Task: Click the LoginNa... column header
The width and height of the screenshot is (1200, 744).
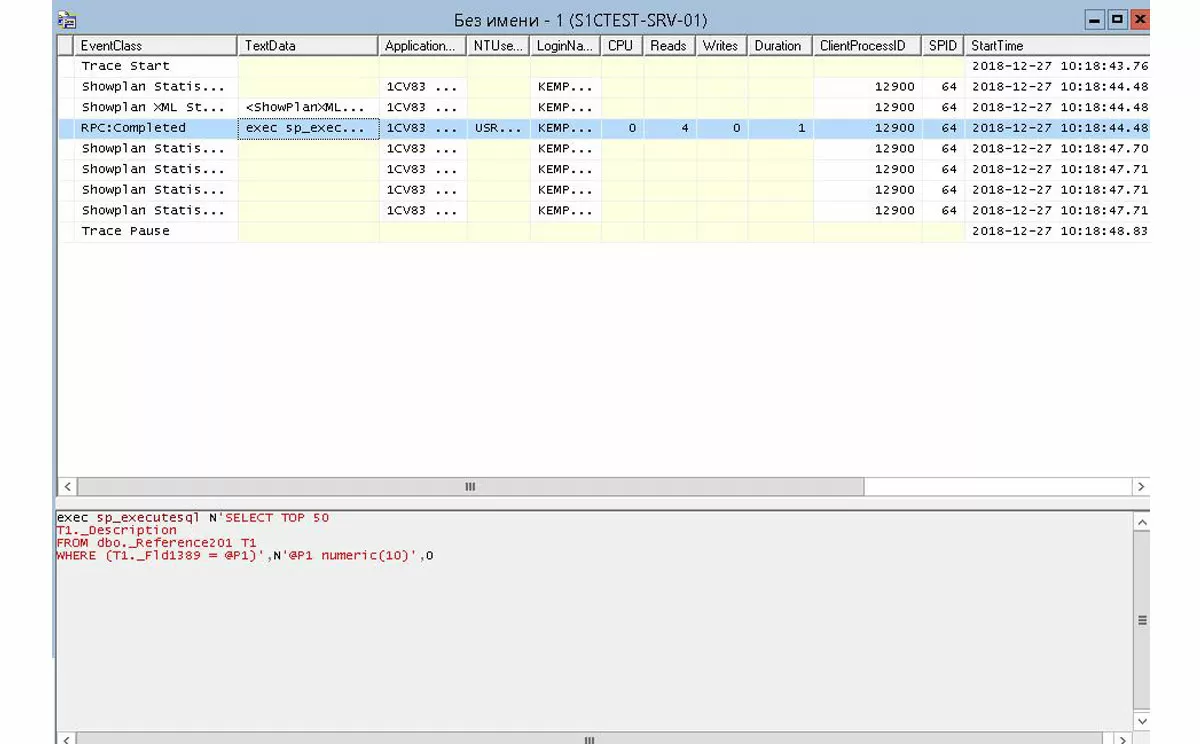Action: click(x=565, y=45)
